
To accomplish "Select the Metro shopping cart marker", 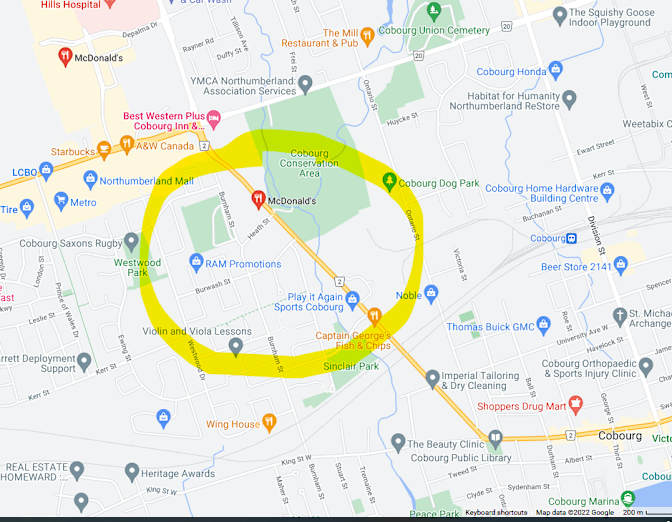I will click(61, 201).
